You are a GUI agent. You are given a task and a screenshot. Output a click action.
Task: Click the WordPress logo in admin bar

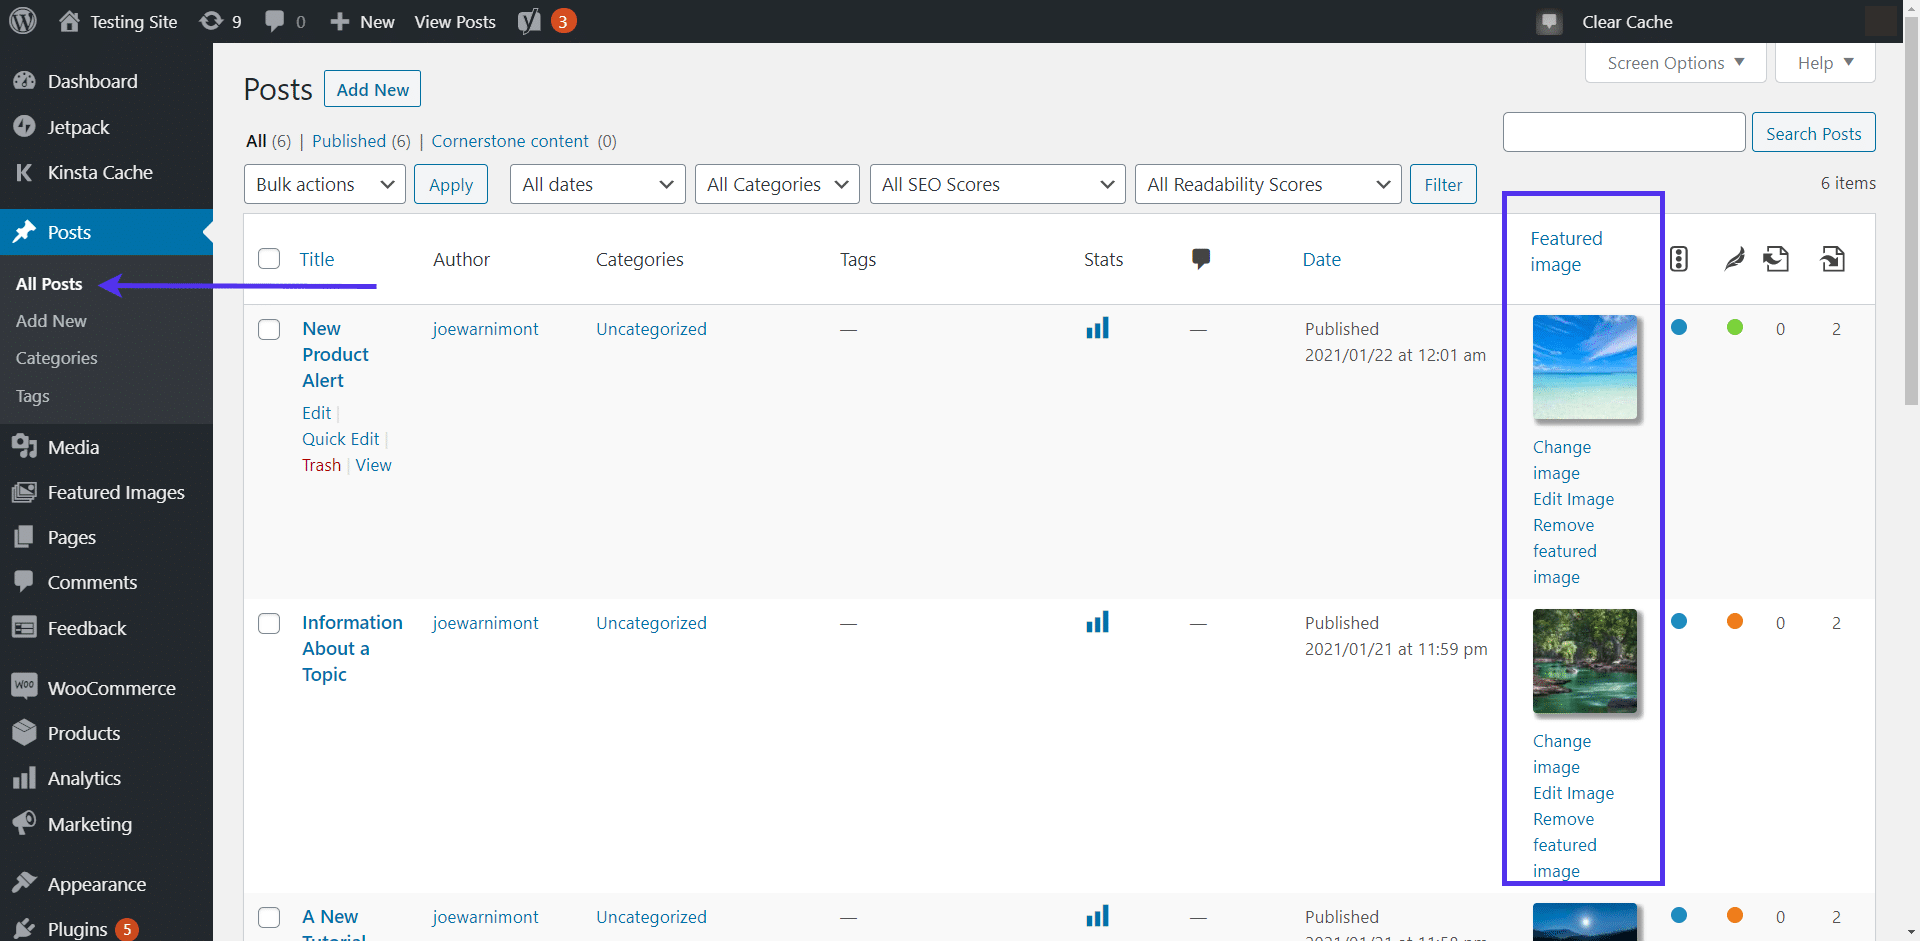[x=22, y=21]
